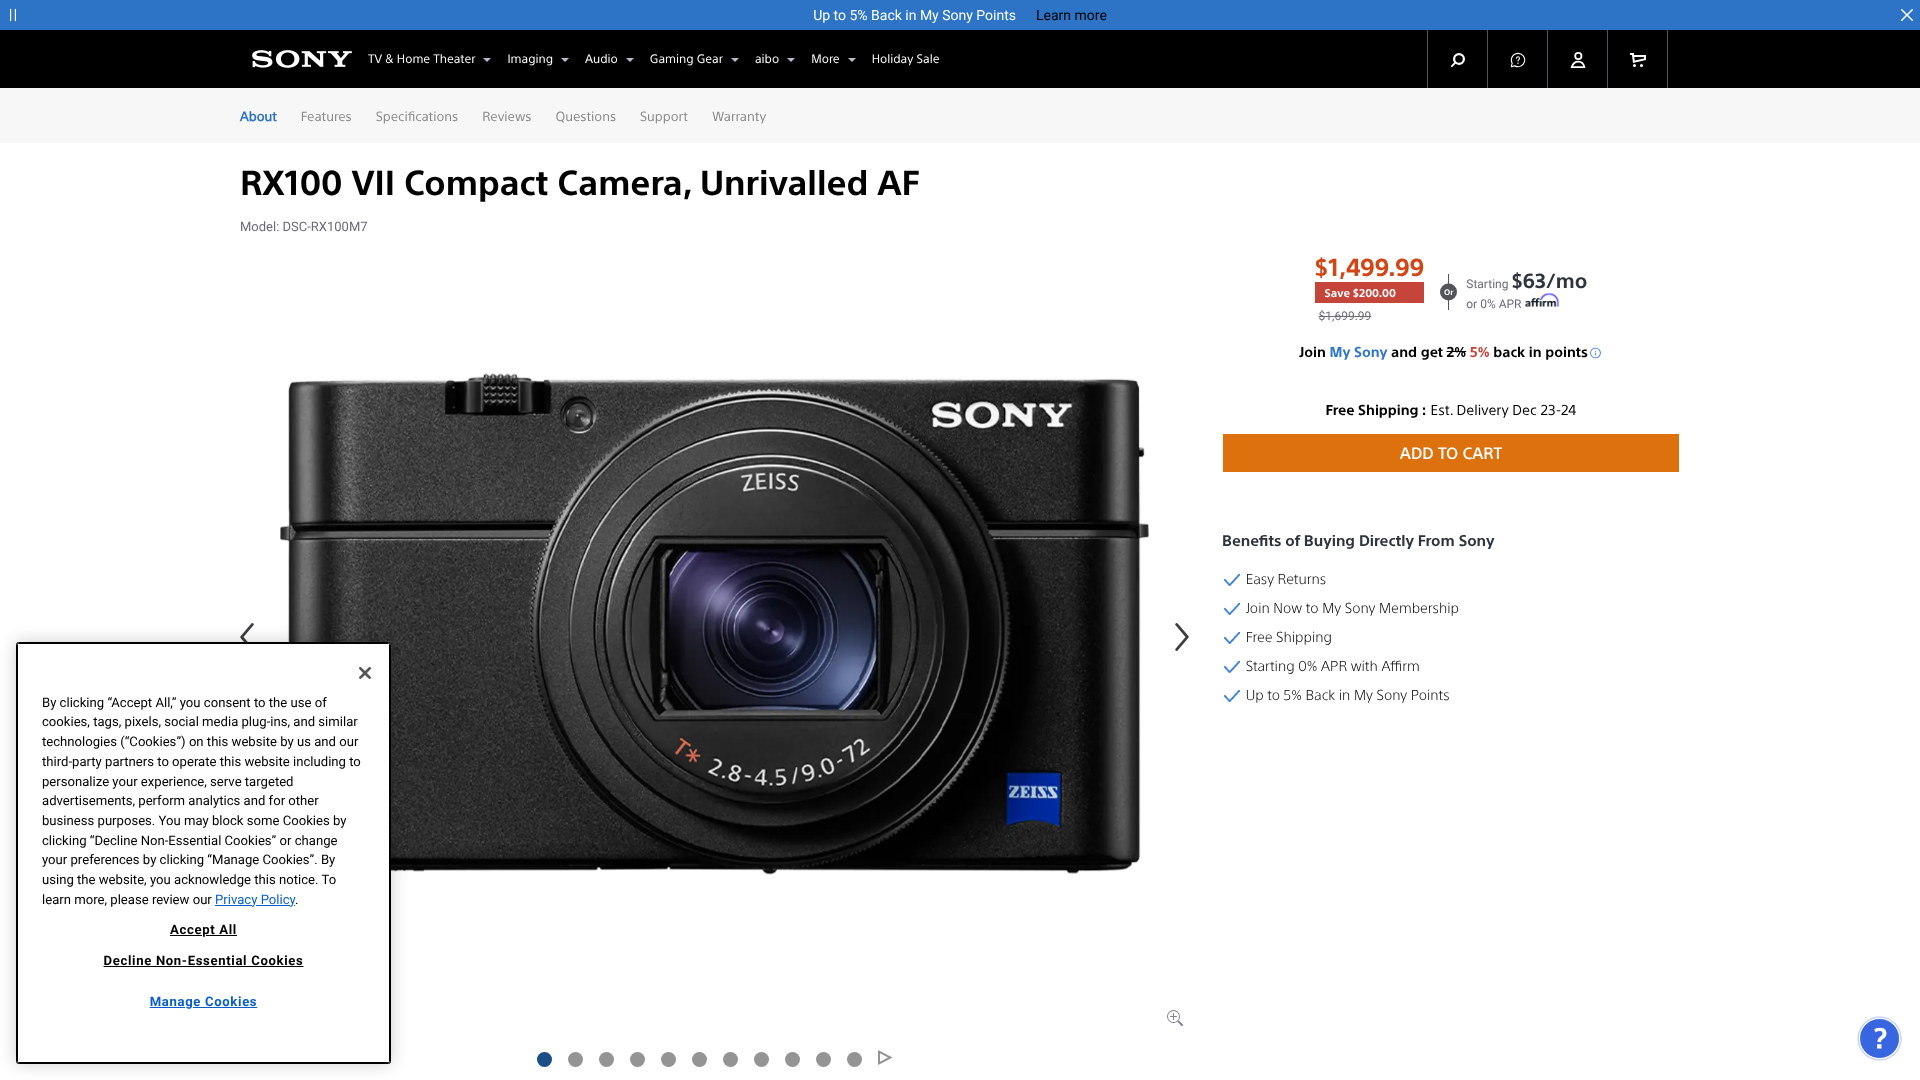The image size is (1920, 1080).
Task: Open the floating help assistant
Action: 1880,1038
